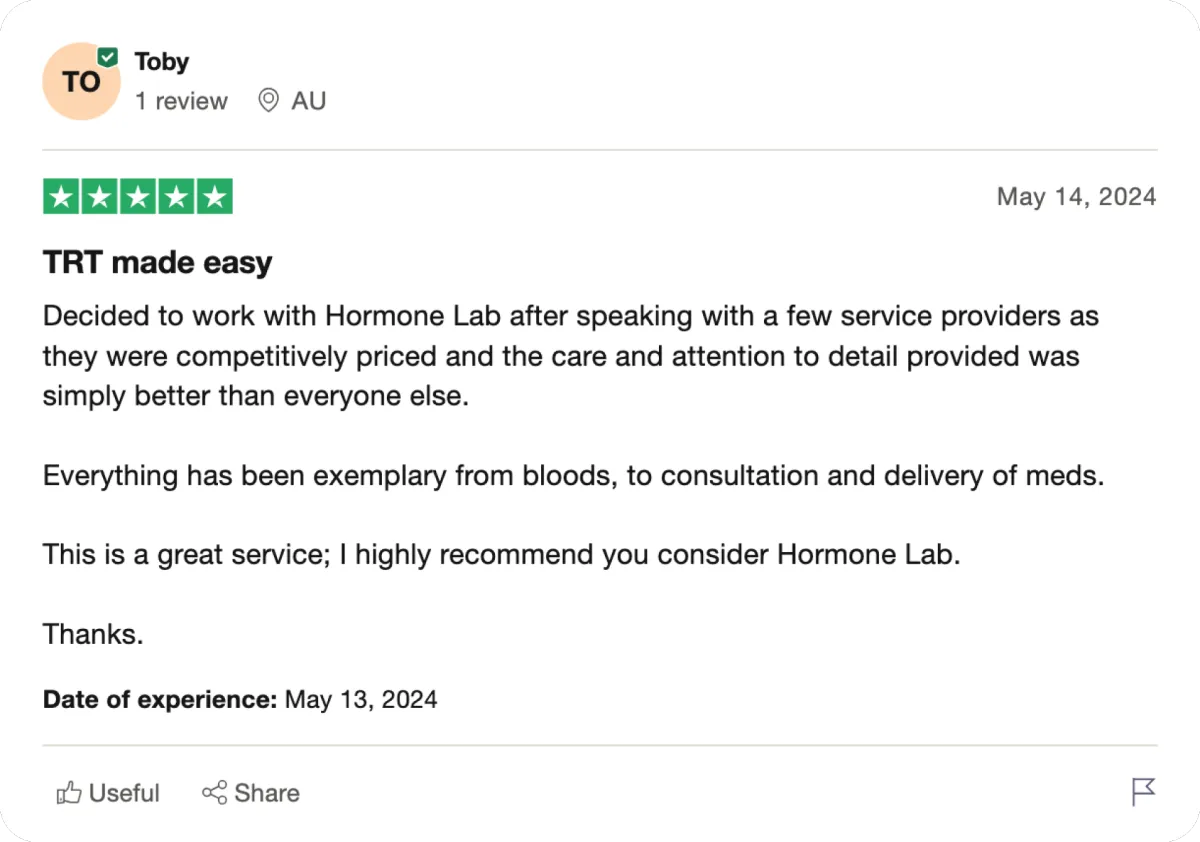Screen dimensions: 1200x842
Task: View Toby's '1 review' count
Action: (x=181, y=101)
